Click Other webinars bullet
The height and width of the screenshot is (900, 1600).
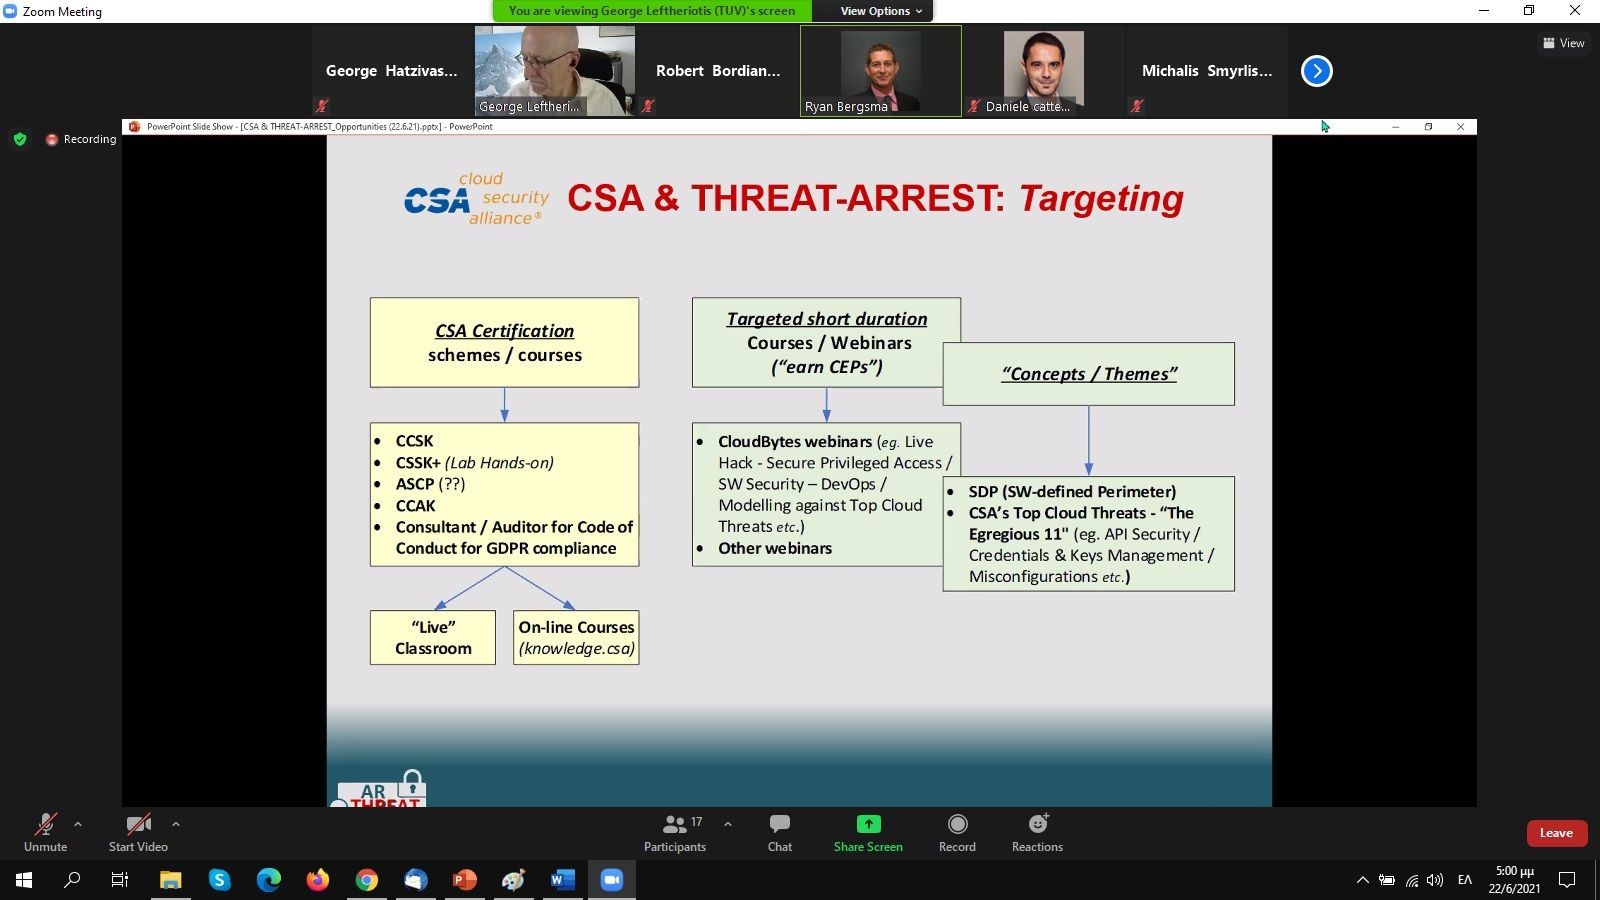click(x=775, y=548)
